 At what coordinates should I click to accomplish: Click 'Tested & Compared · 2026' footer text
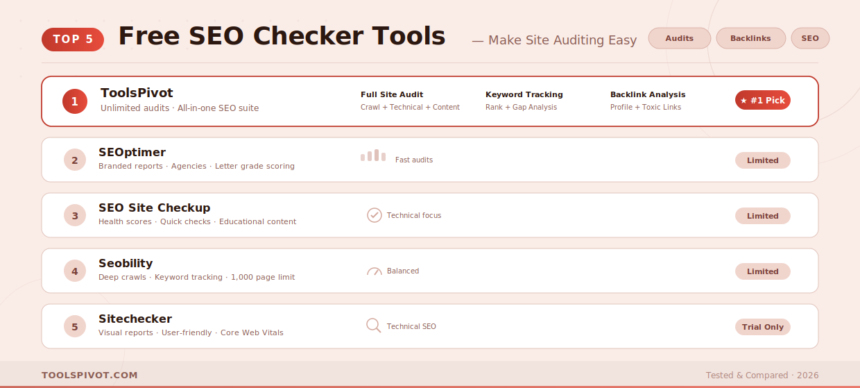pyautogui.click(x=762, y=375)
